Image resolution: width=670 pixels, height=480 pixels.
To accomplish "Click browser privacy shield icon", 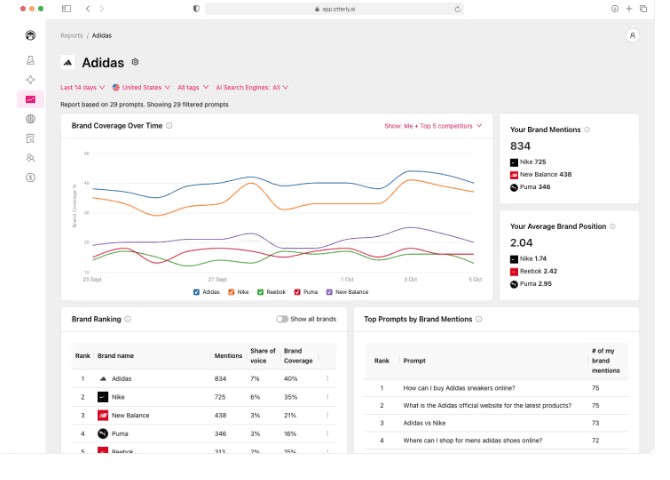I will coord(196,9).
